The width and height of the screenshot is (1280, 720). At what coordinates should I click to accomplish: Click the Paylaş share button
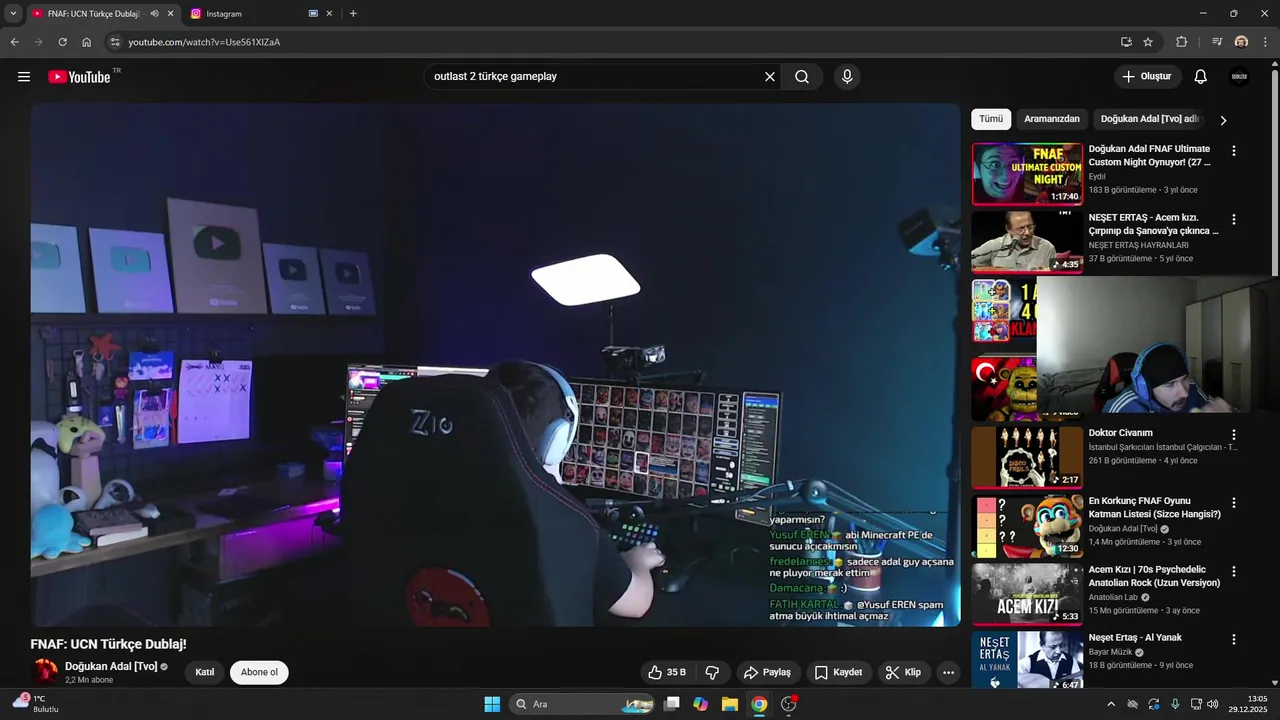[x=768, y=672]
